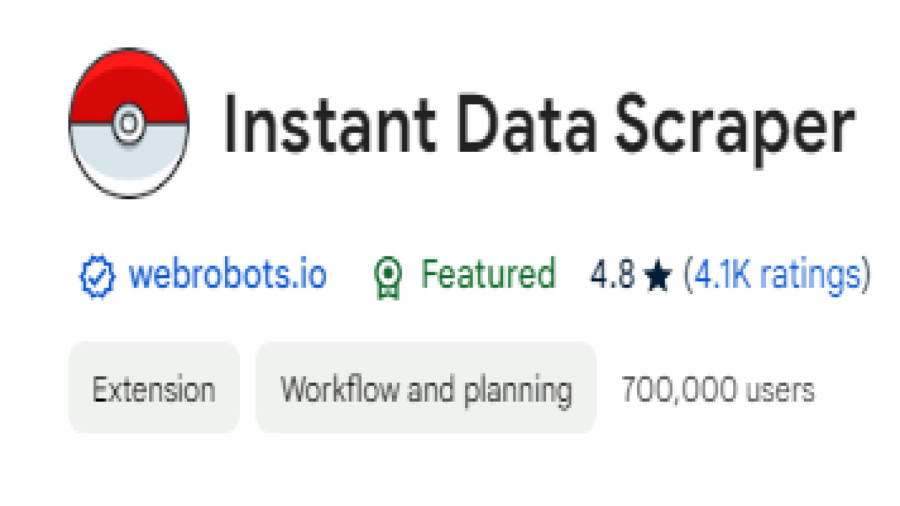900x506 pixels.
Task: Open the webrobots.io publisher link
Action: pyautogui.click(x=227, y=274)
